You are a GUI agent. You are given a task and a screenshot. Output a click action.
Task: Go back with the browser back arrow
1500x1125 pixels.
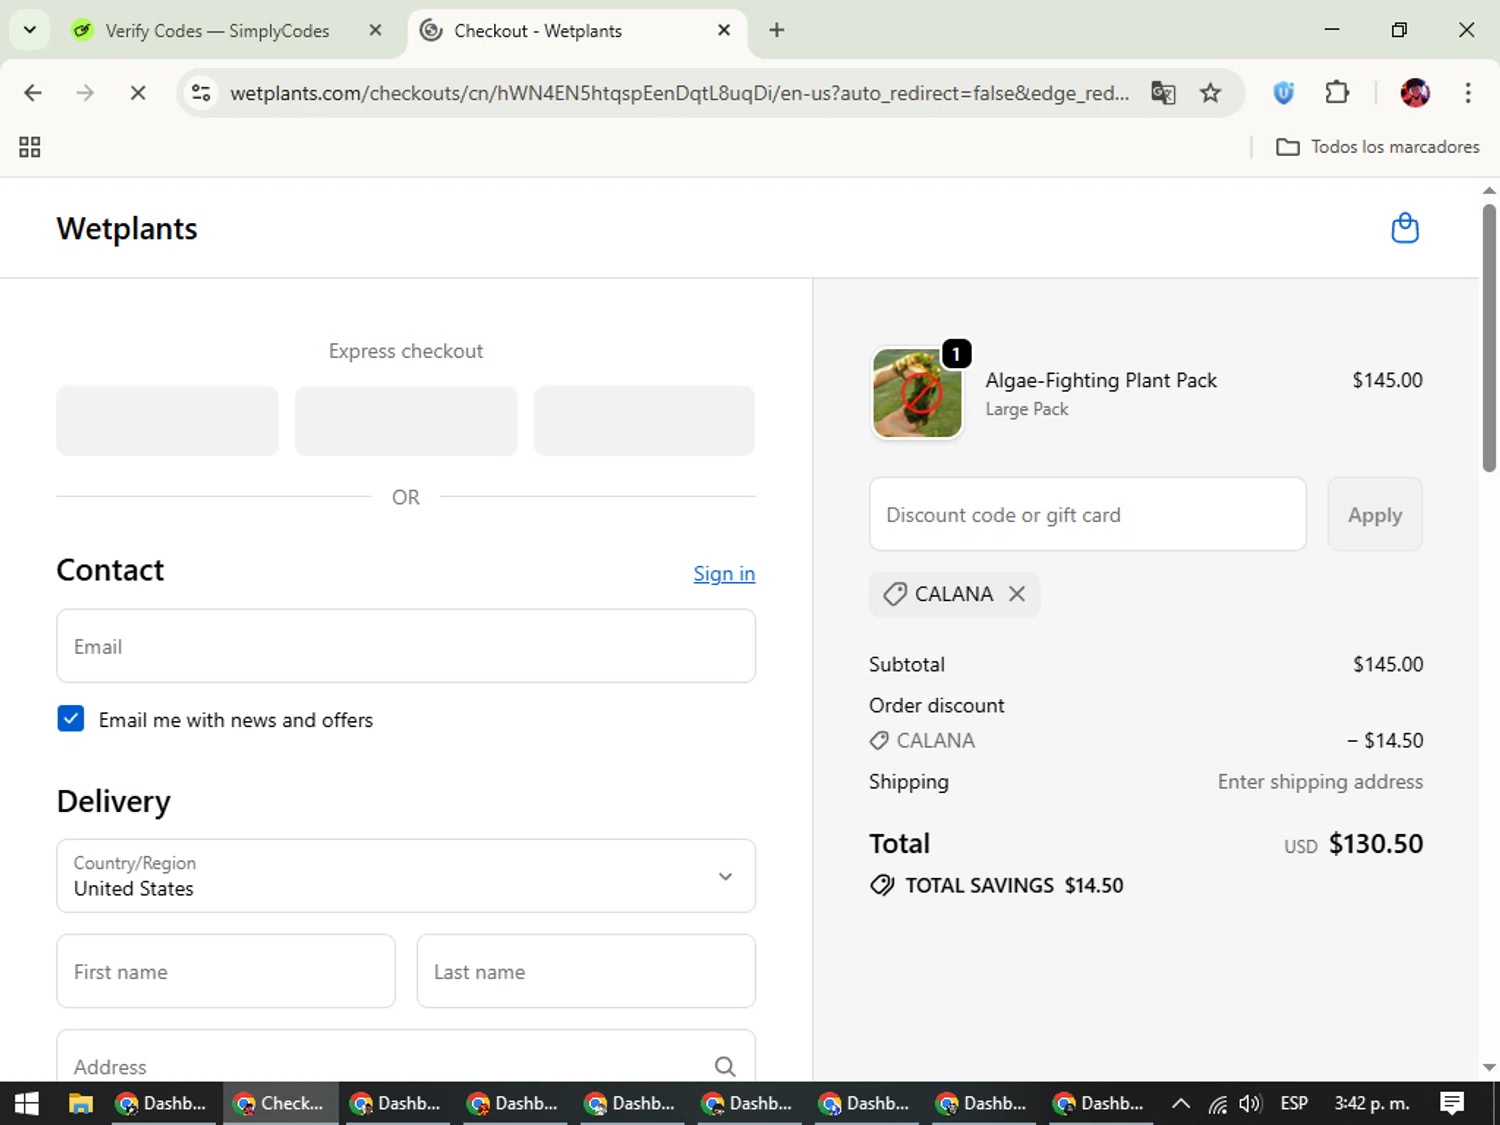33,93
